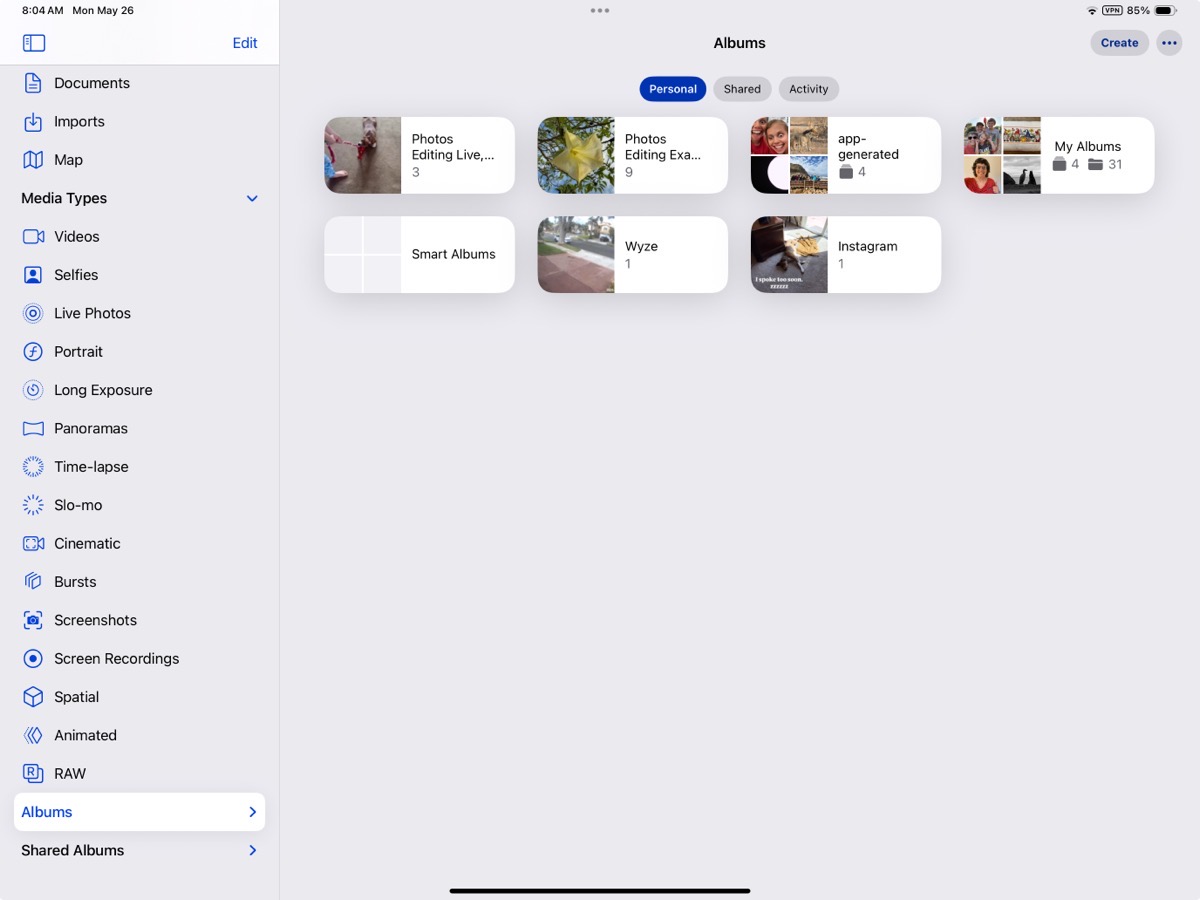
Task: Open the RAW media type
Action: 69,773
